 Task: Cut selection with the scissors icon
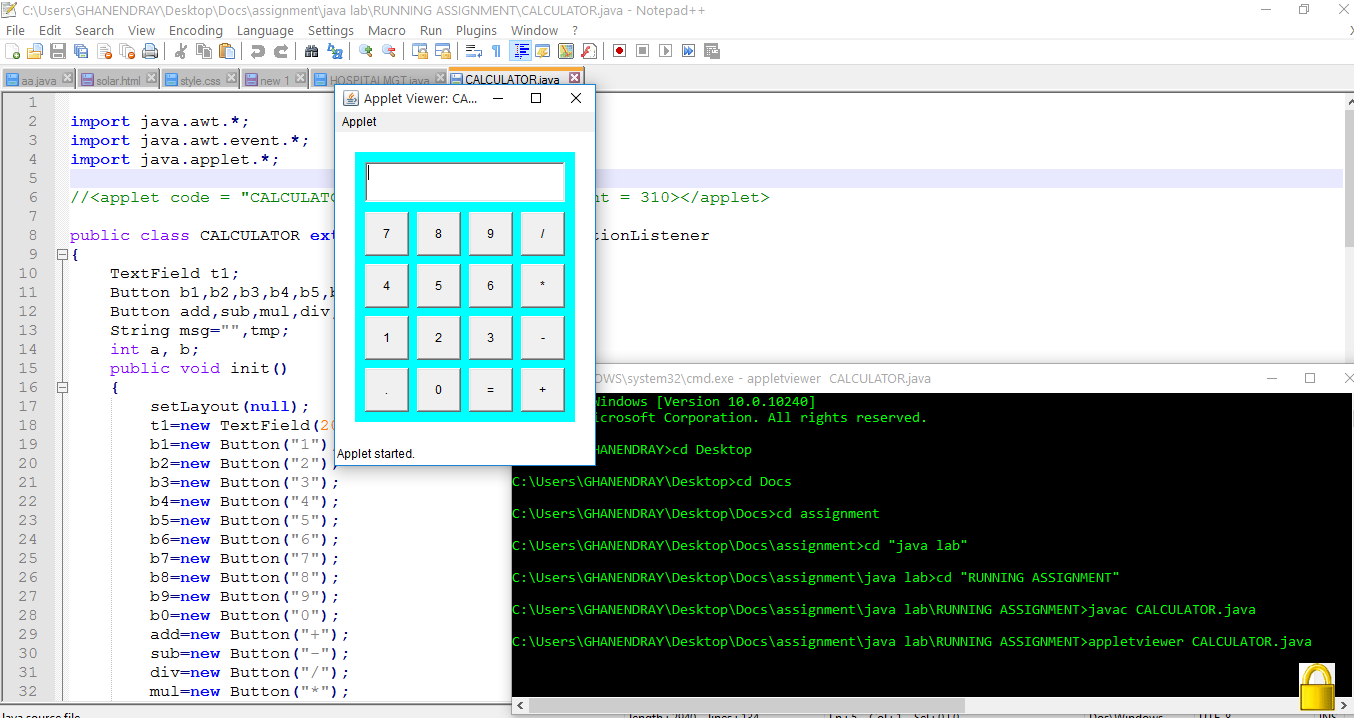[181, 51]
